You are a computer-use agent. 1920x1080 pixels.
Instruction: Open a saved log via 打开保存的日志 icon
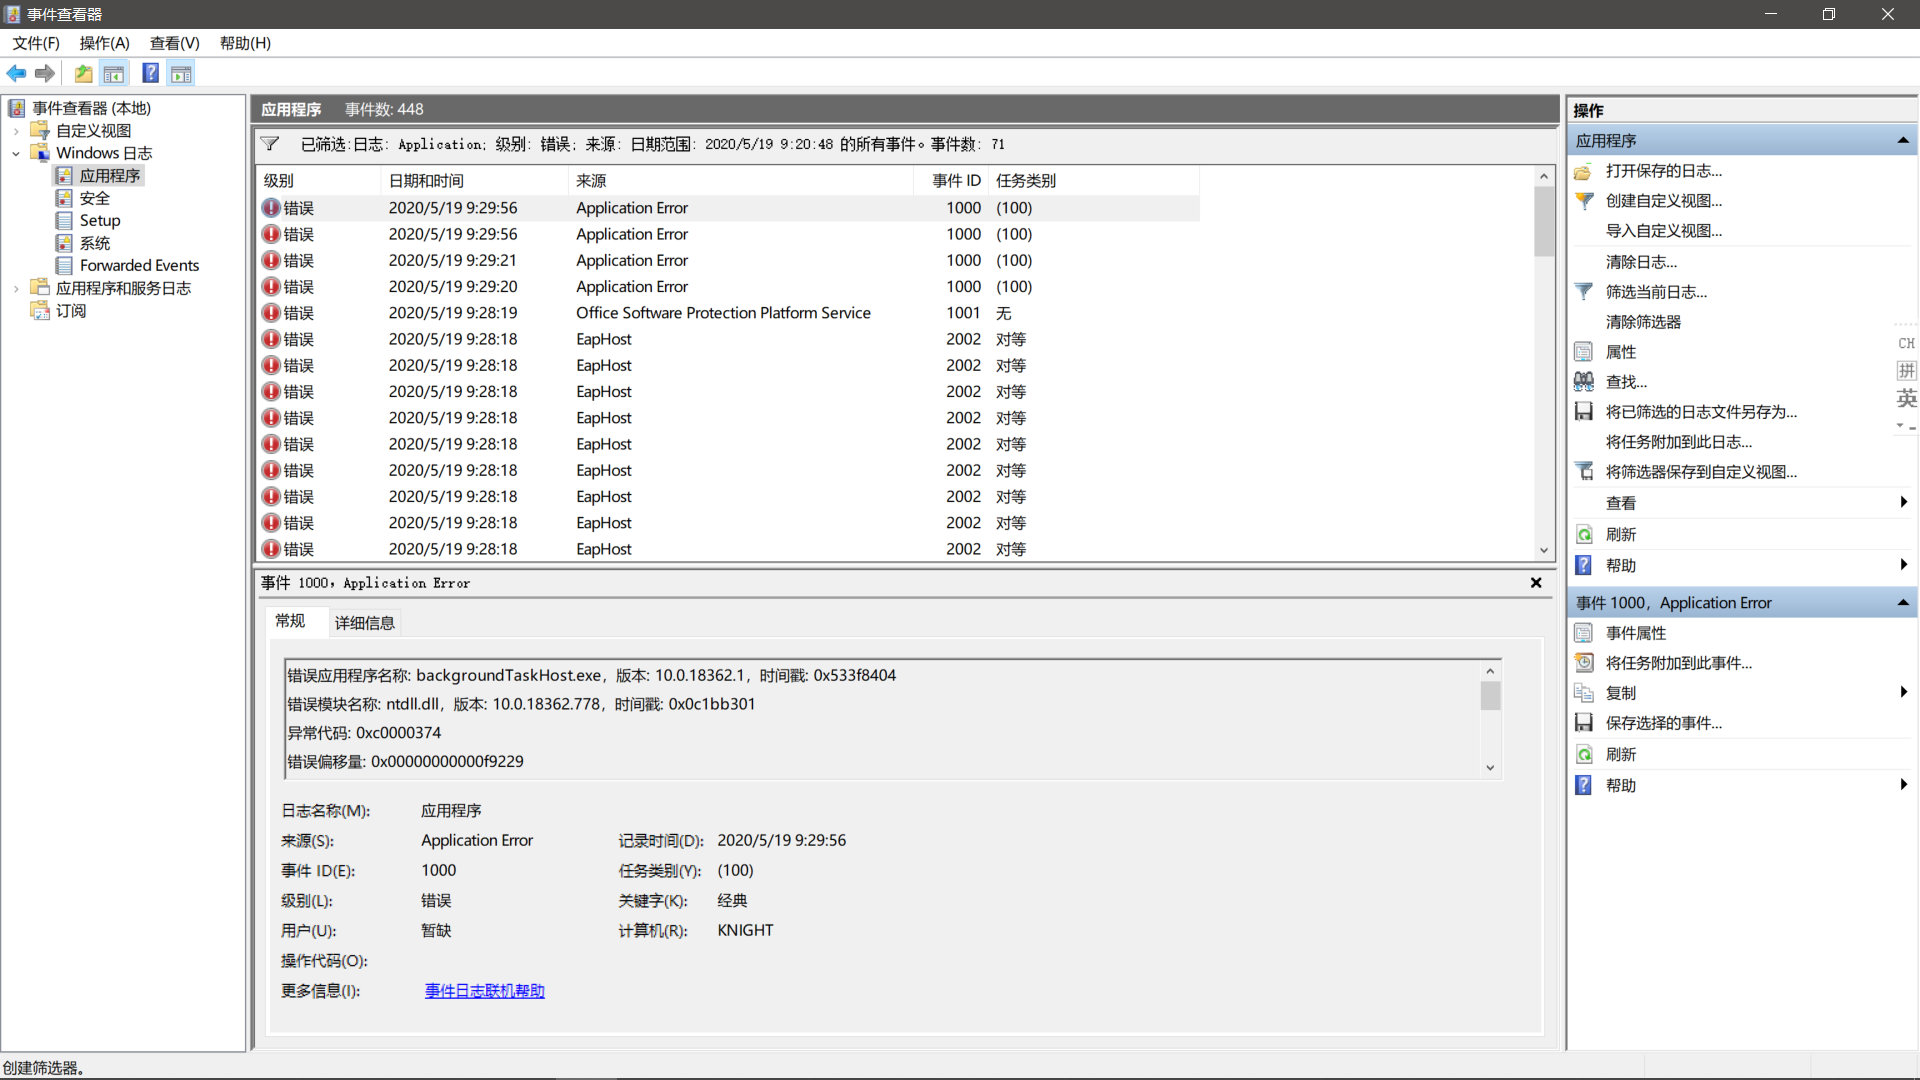coord(1585,171)
